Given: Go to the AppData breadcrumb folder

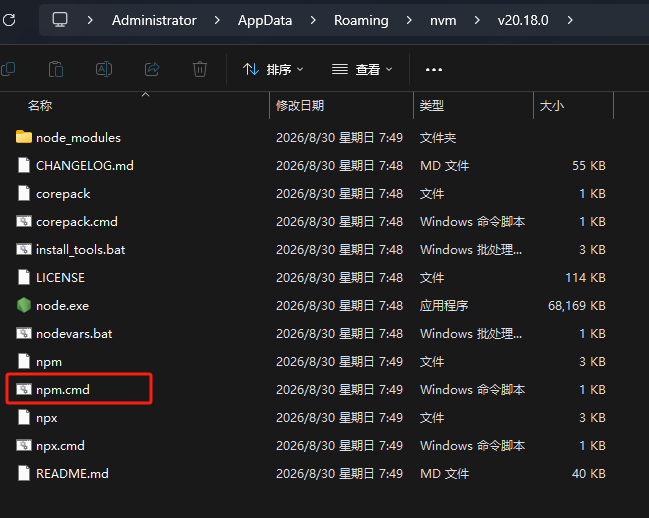Looking at the screenshot, I should click(x=265, y=20).
